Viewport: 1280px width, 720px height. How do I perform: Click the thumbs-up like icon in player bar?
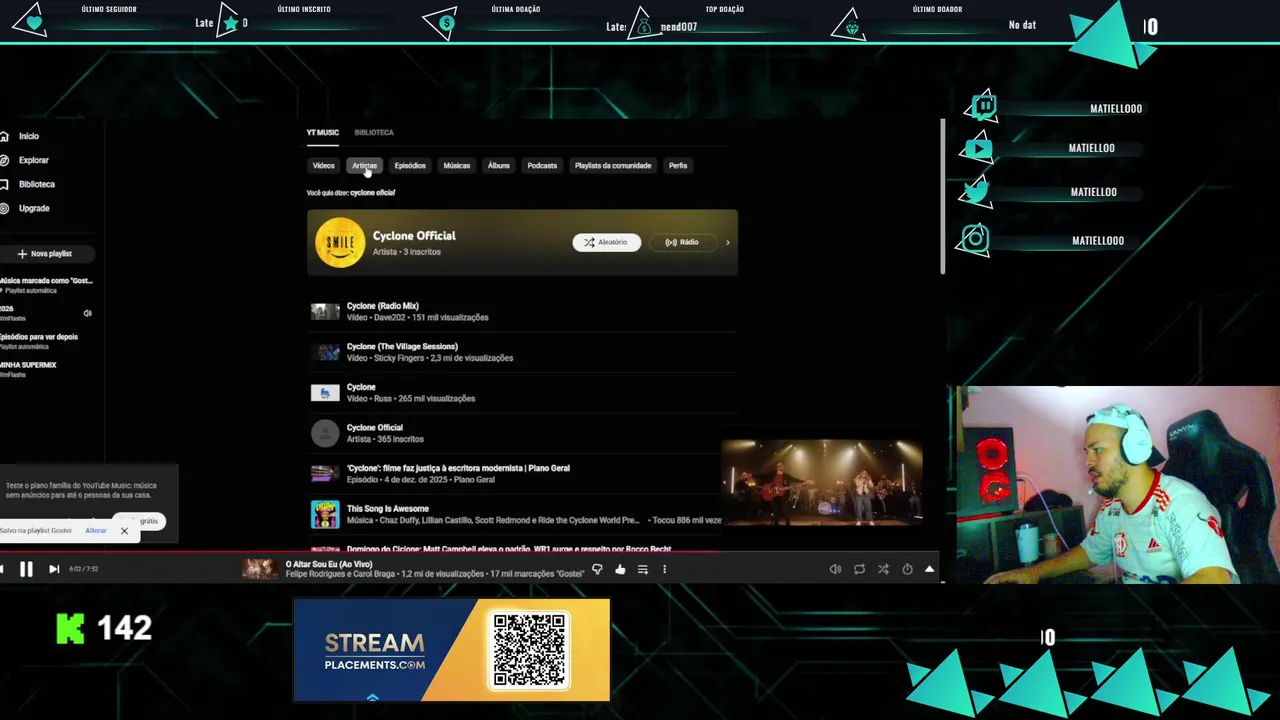(620, 569)
